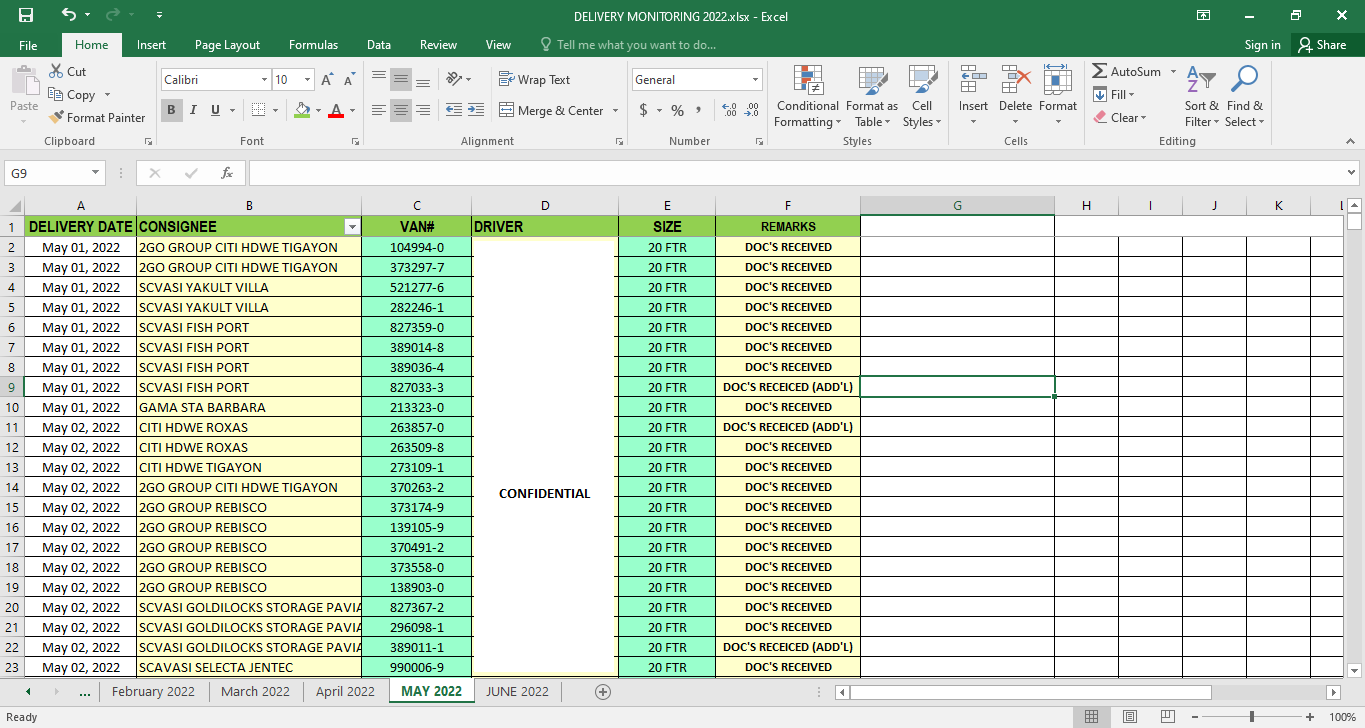
Task: Switch to the Insert ribbon tab
Action: point(151,45)
